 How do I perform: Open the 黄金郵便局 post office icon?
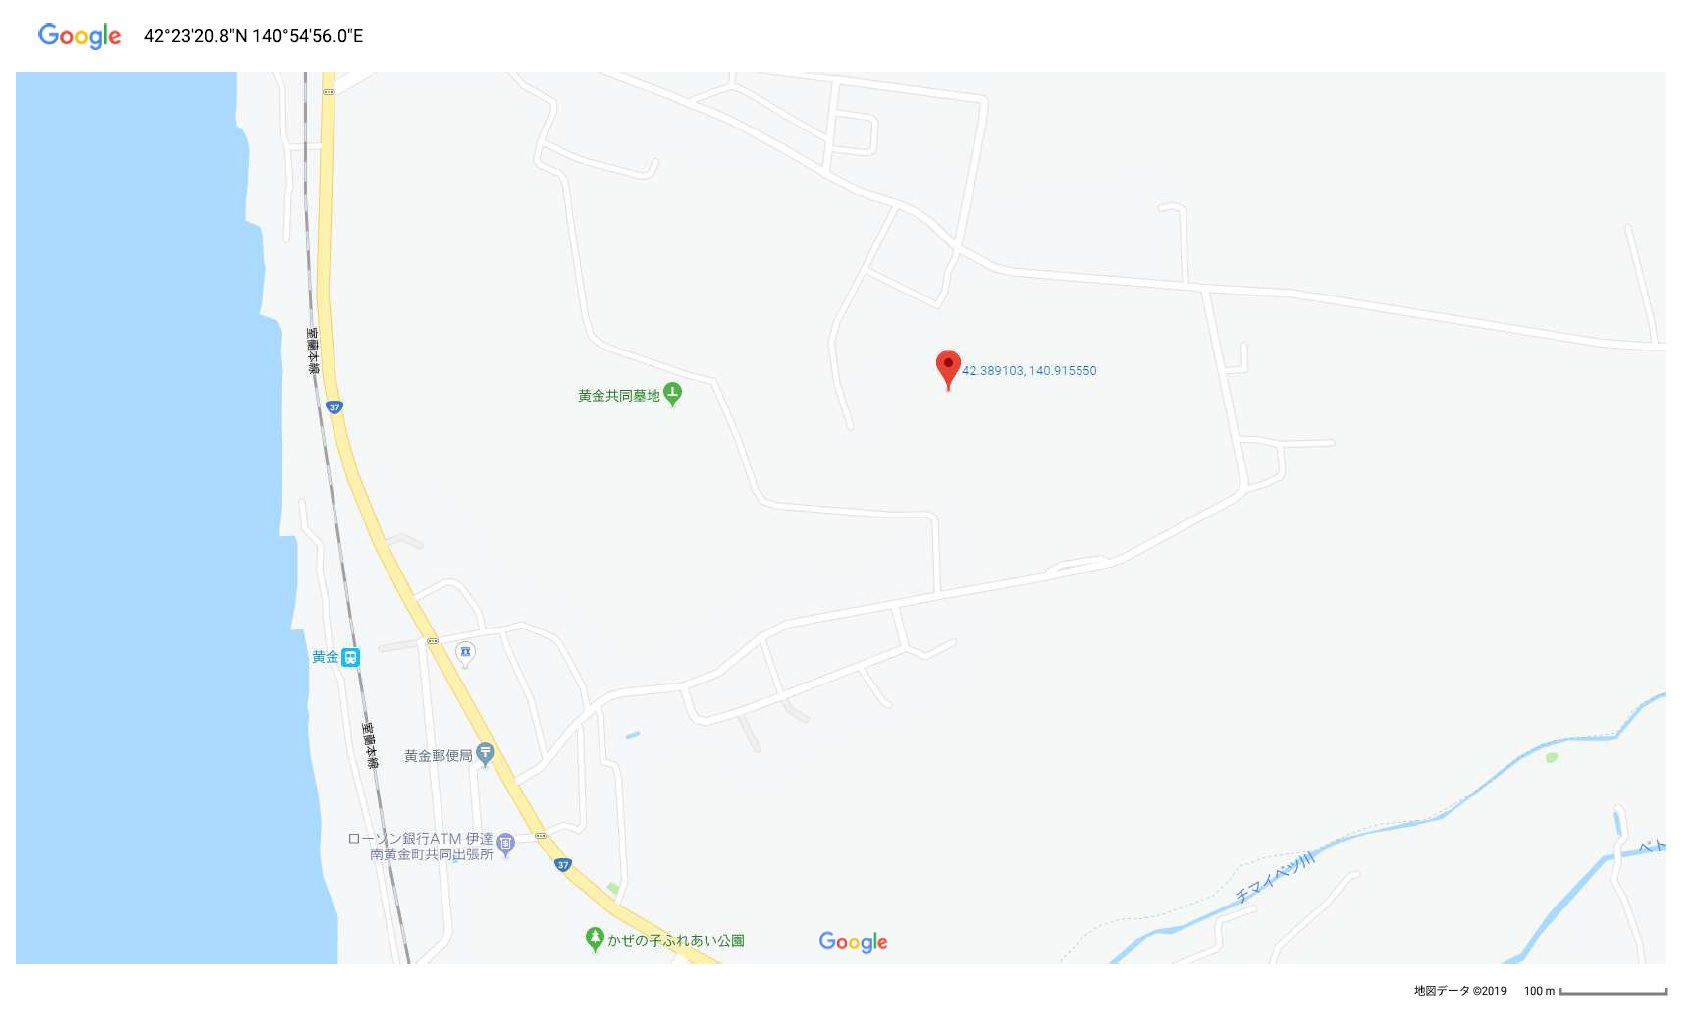click(x=485, y=754)
